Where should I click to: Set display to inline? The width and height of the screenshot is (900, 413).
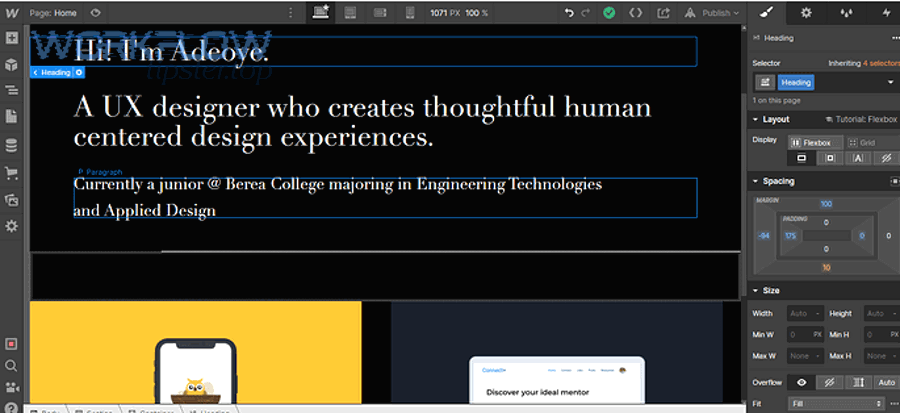tap(858, 158)
